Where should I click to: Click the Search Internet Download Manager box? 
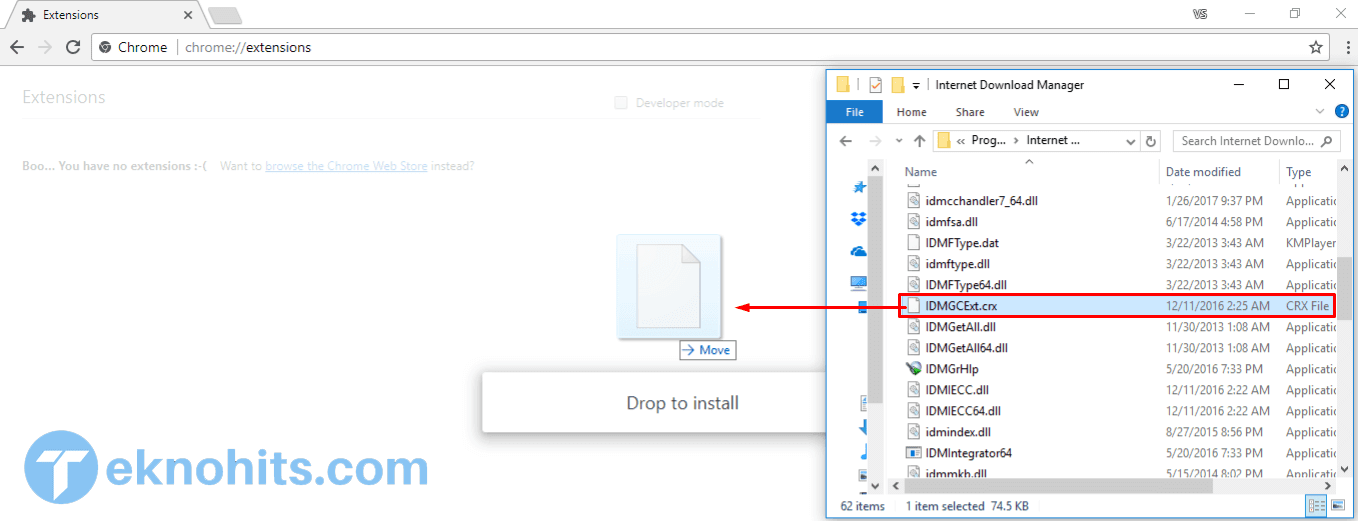(x=1255, y=141)
